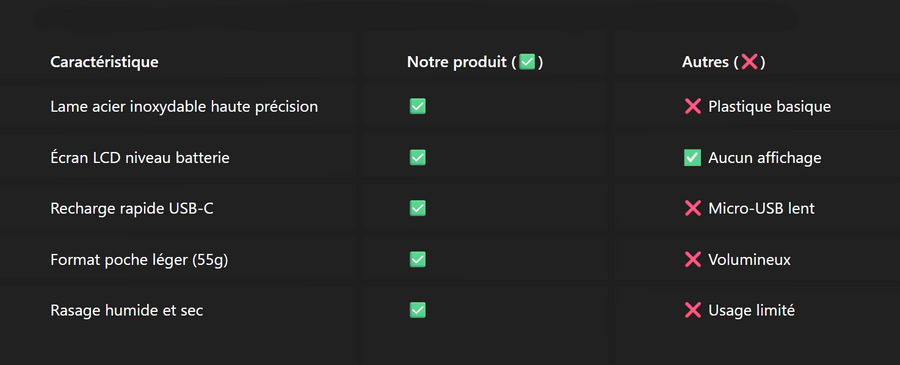The height and width of the screenshot is (365, 900).
Task: Select the 'Format poche léger (55g)' label
Action: click(x=139, y=260)
